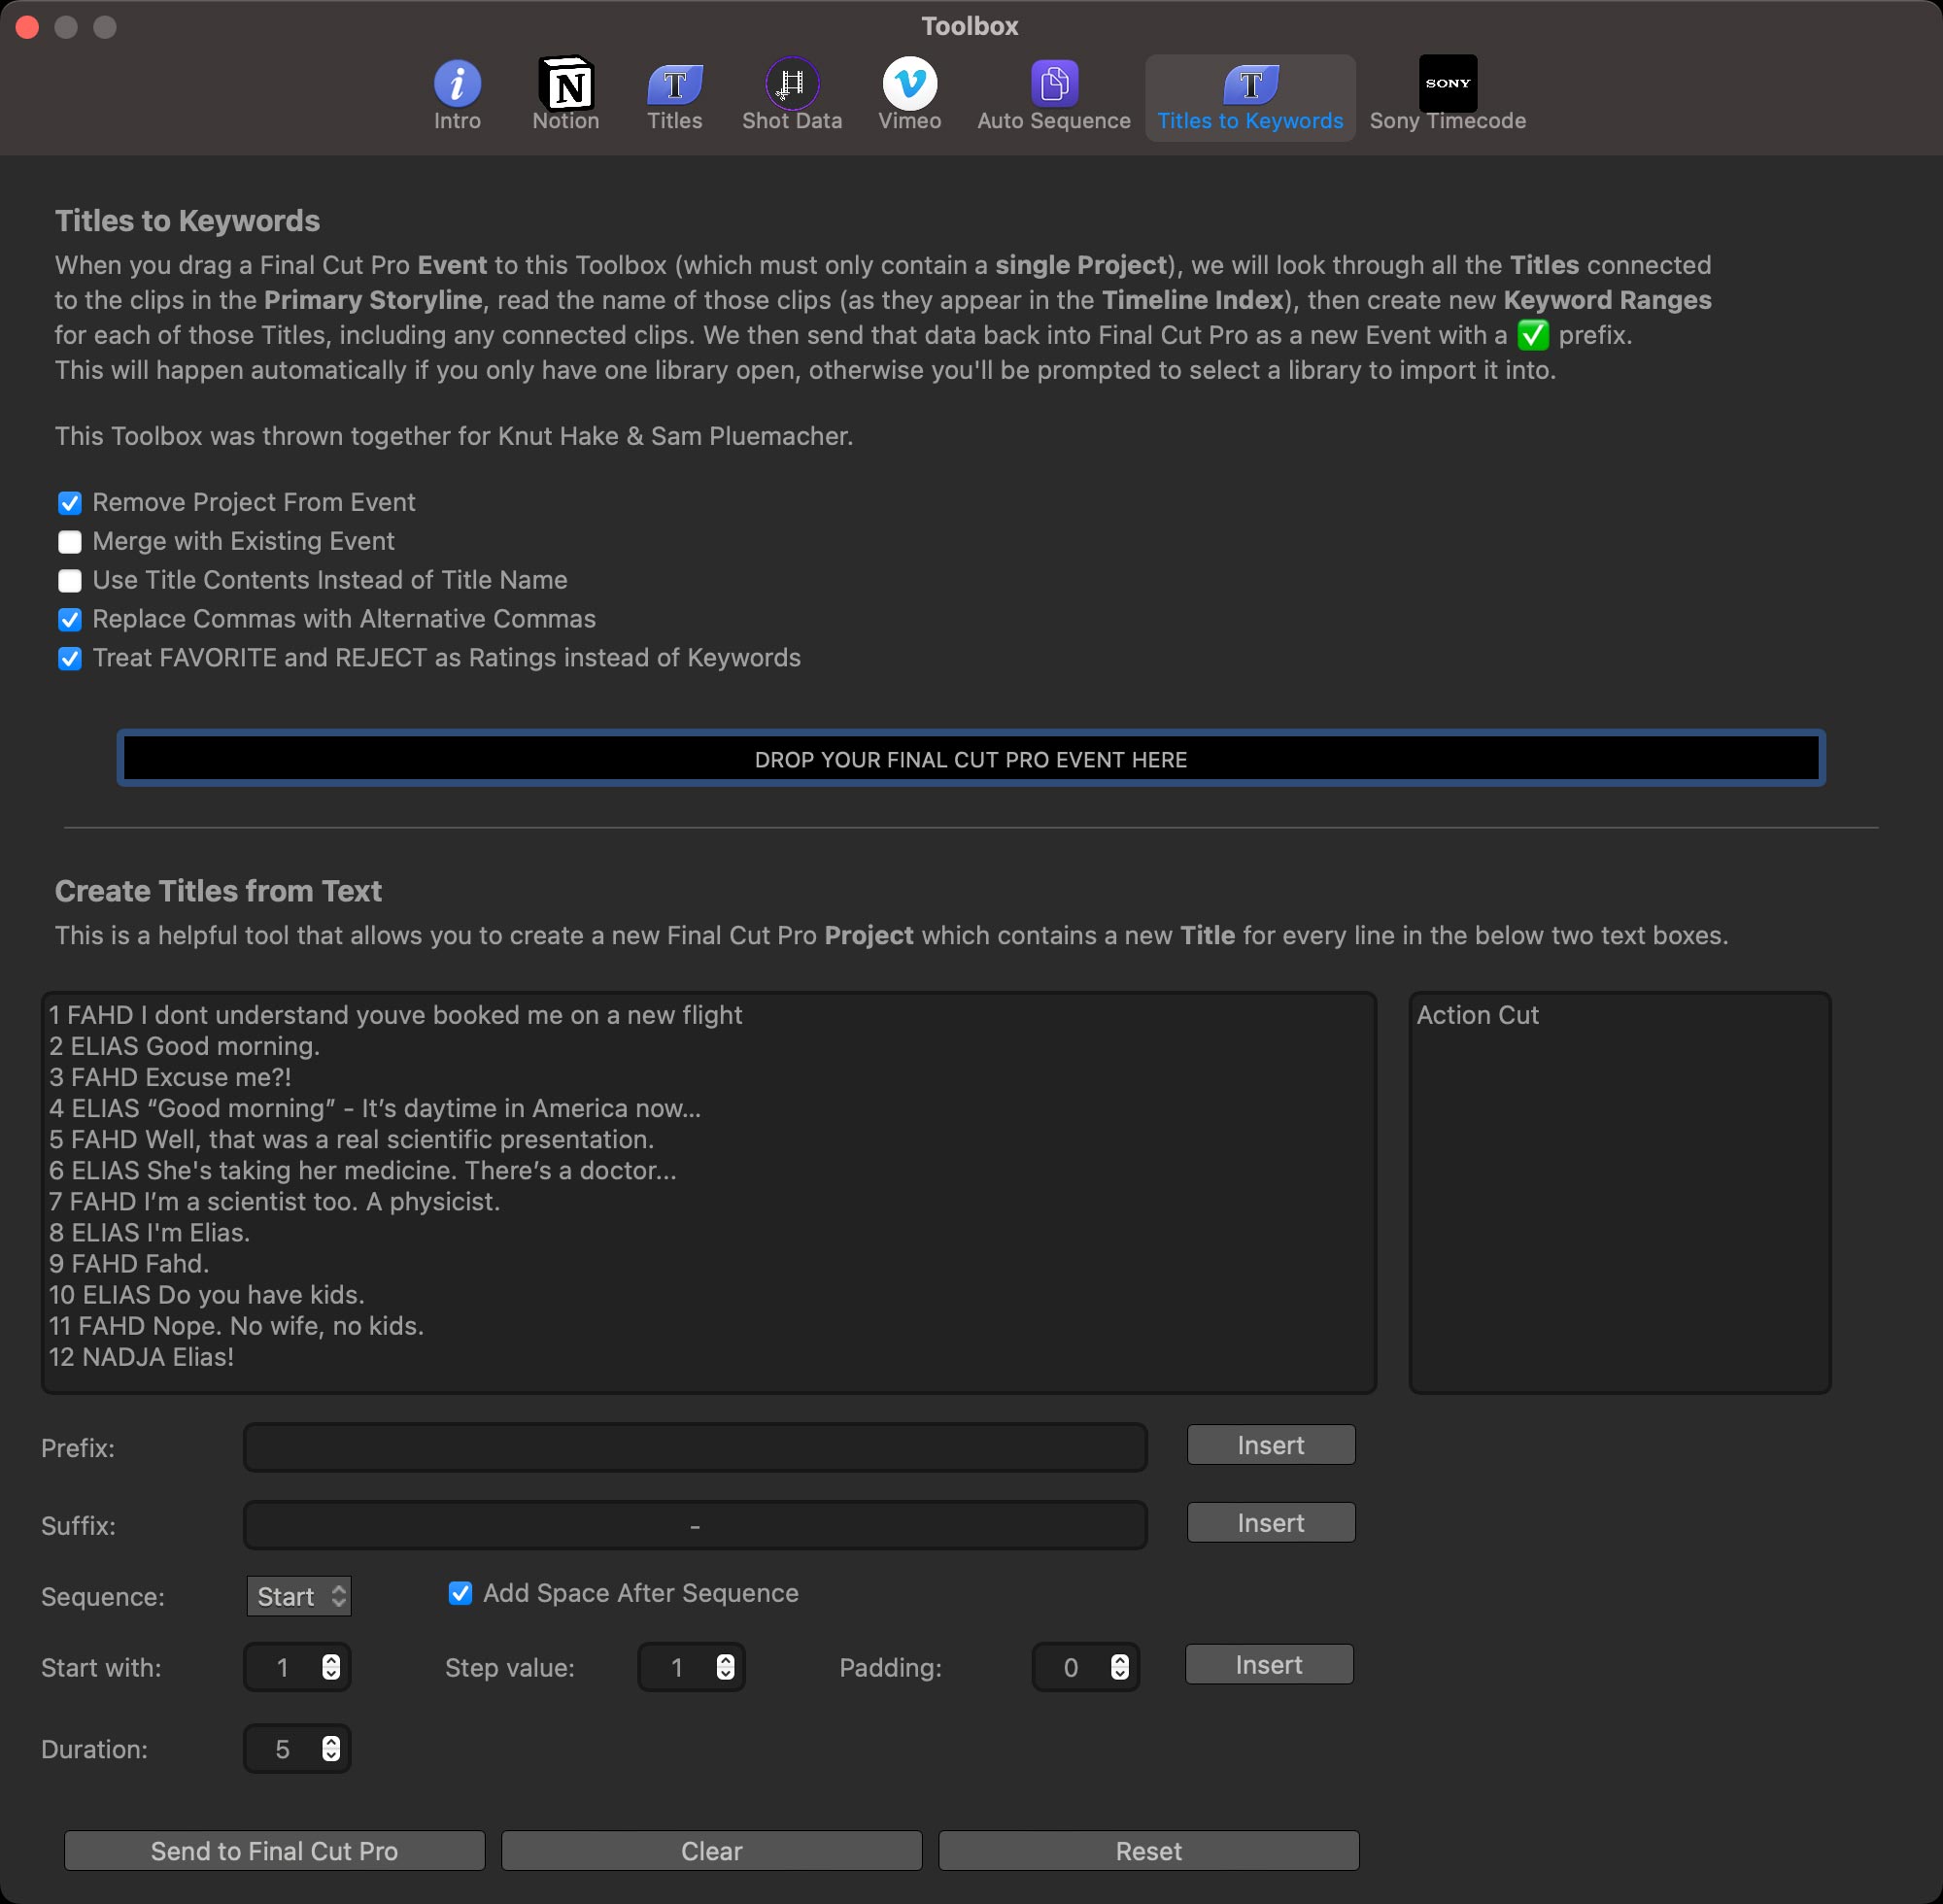Click the Drop Your Final Cut Pro Event area
The height and width of the screenshot is (1904, 1943).
(x=971, y=759)
